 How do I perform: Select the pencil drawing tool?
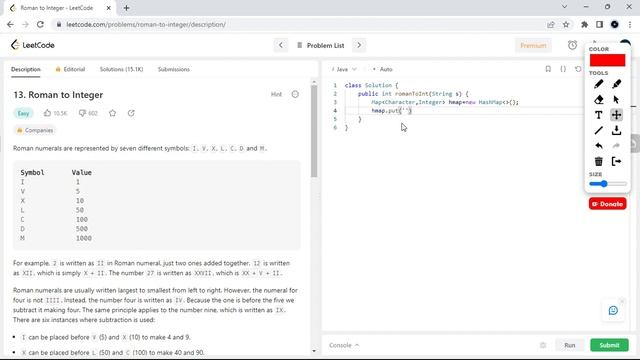coord(598,84)
